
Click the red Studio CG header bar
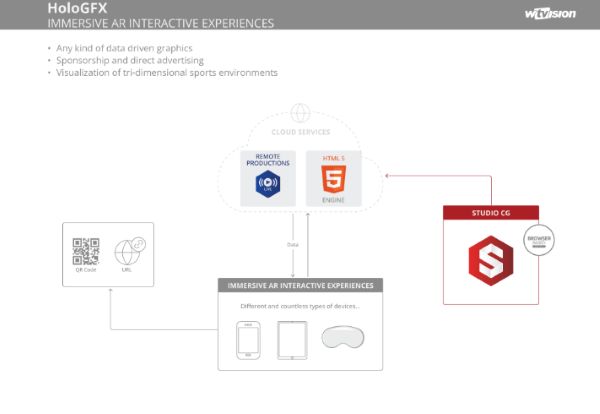491,213
